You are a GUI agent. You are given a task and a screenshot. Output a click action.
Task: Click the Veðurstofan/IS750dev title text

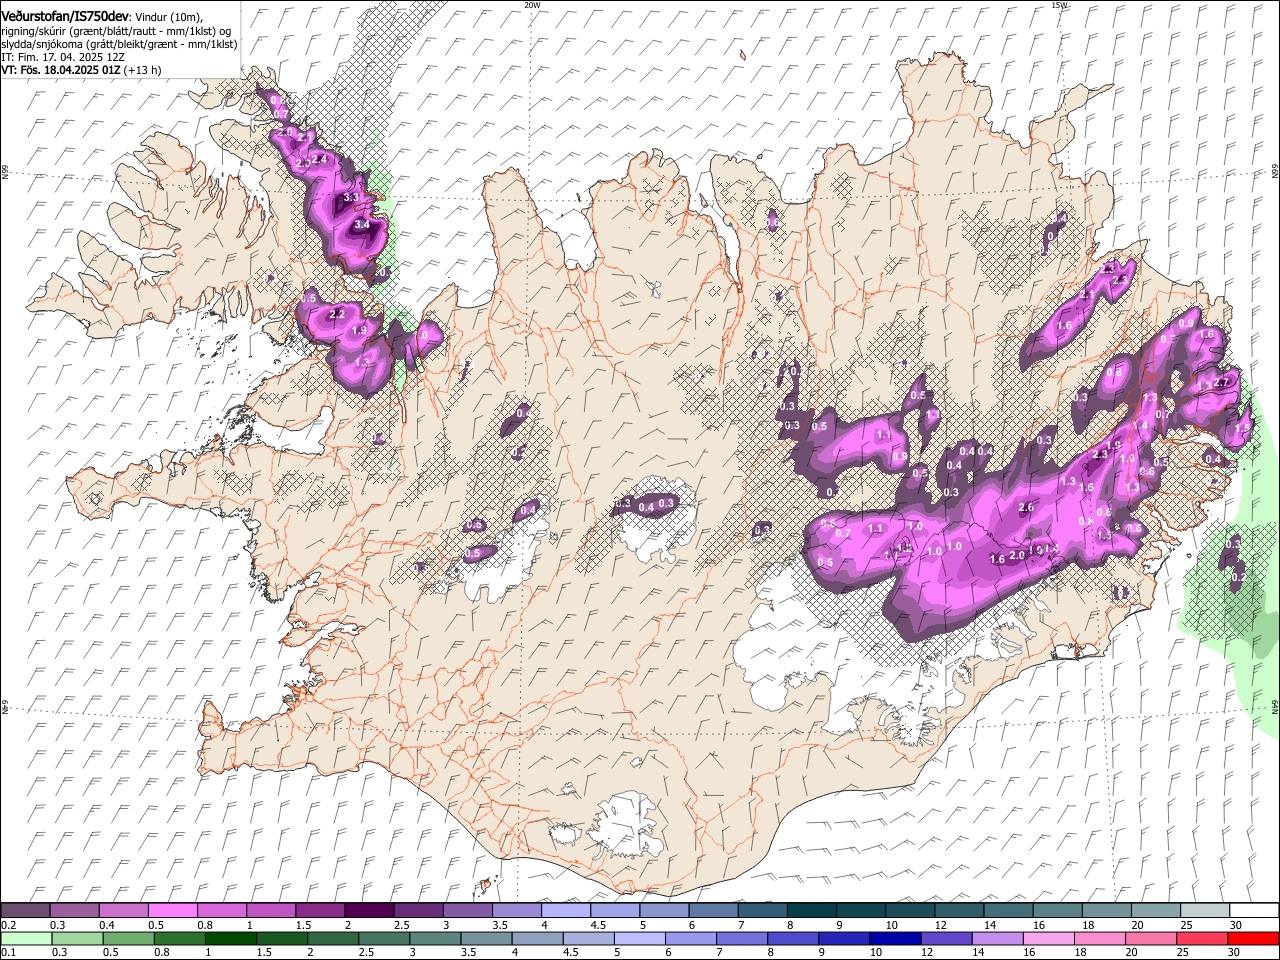65,16
